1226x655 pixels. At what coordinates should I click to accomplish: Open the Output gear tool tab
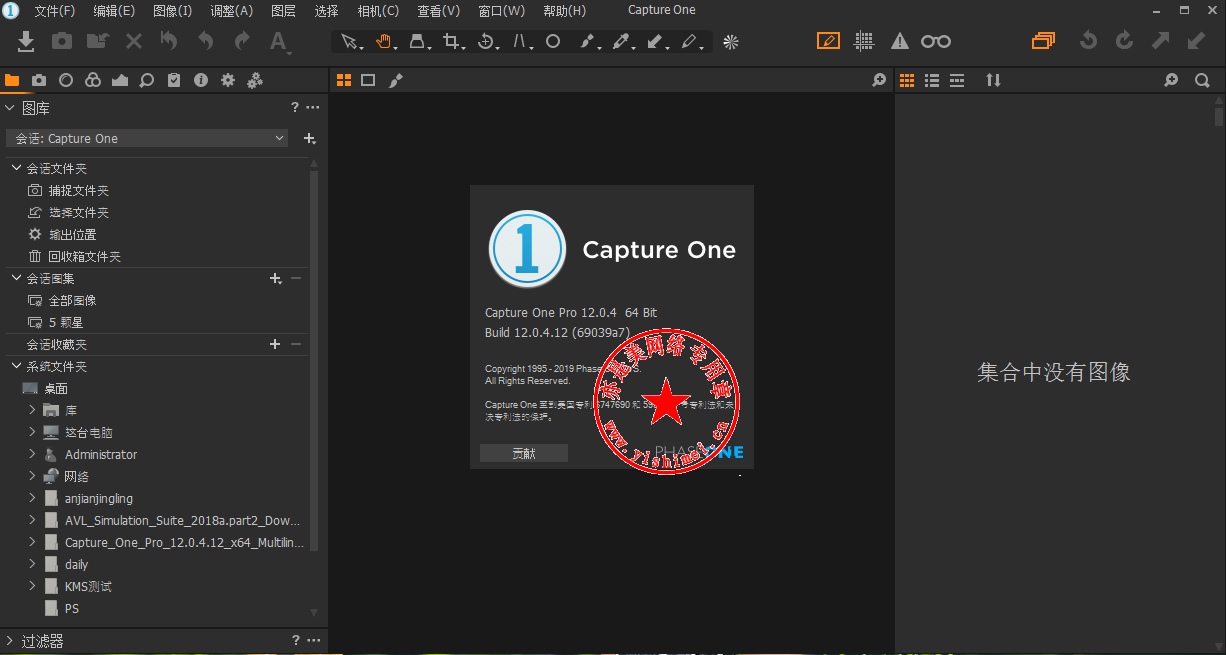(228, 80)
